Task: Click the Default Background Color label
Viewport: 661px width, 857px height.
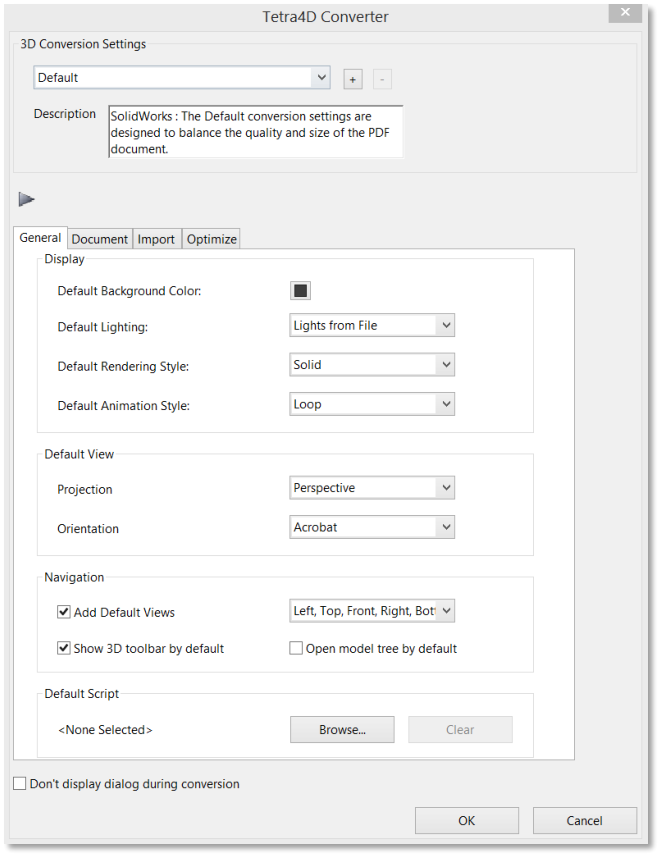Action: pyautogui.click(x=129, y=291)
